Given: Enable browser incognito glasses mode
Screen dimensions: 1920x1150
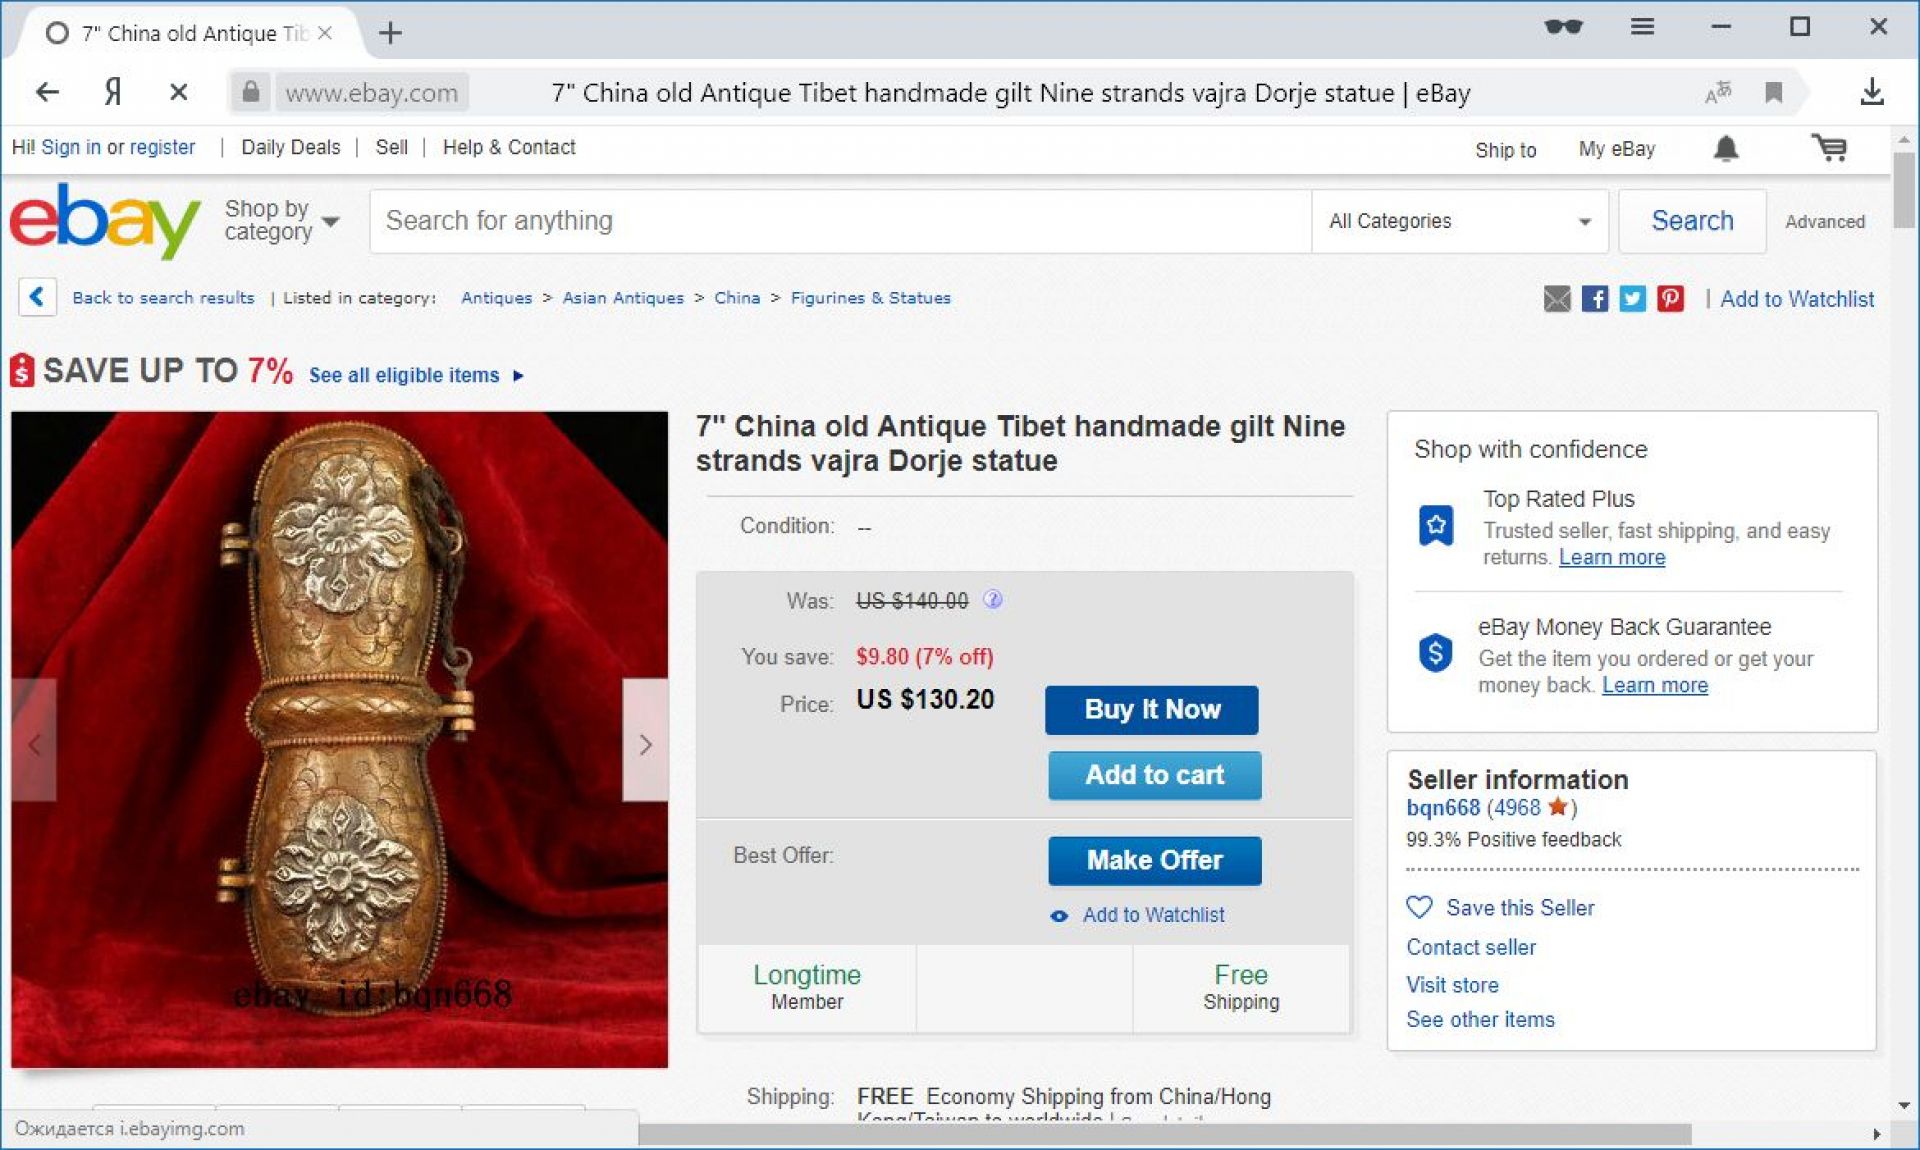Looking at the screenshot, I should 1563,28.
